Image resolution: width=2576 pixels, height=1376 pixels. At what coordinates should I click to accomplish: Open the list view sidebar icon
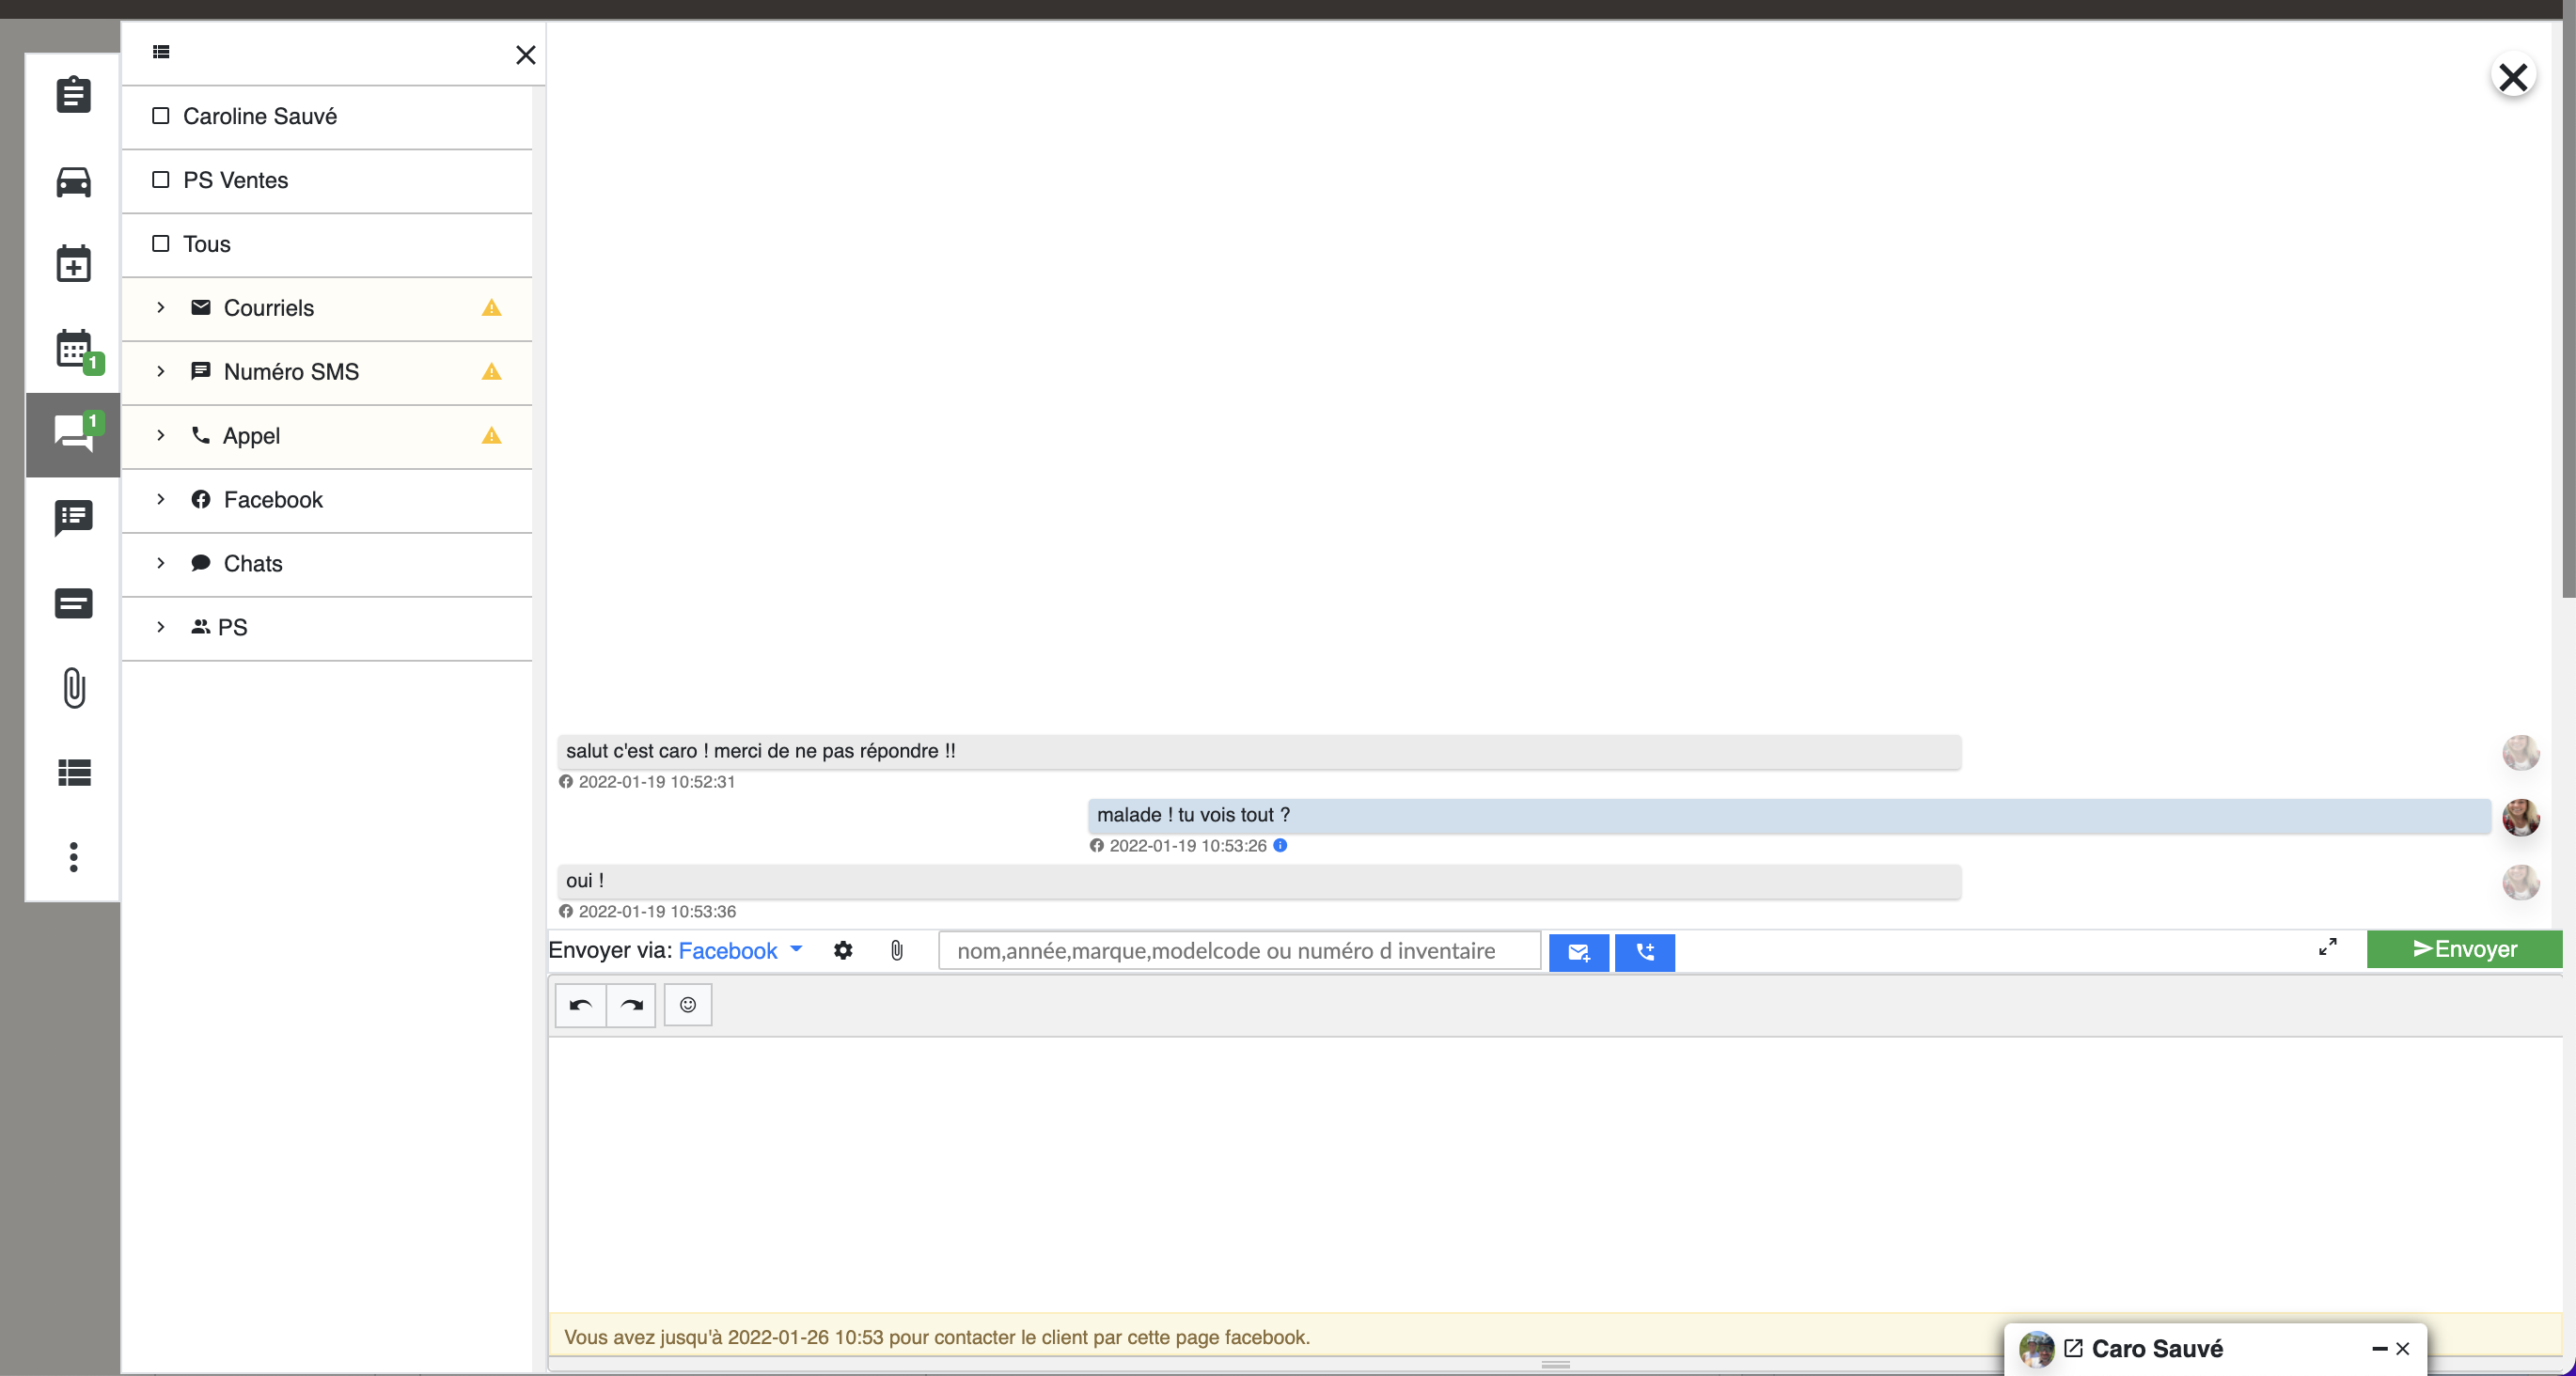73,772
